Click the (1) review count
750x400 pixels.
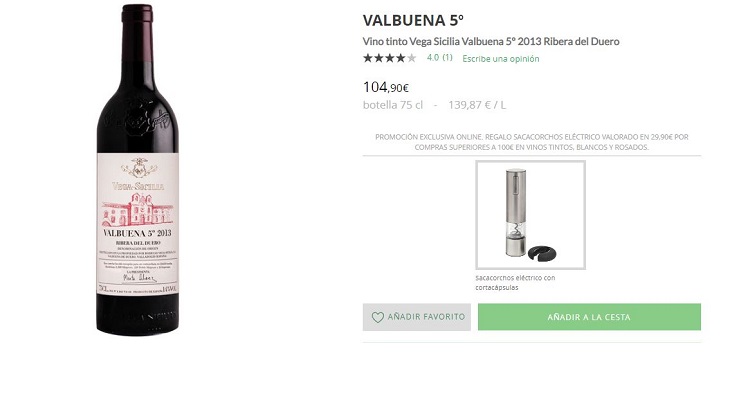click(x=447, y=58)
